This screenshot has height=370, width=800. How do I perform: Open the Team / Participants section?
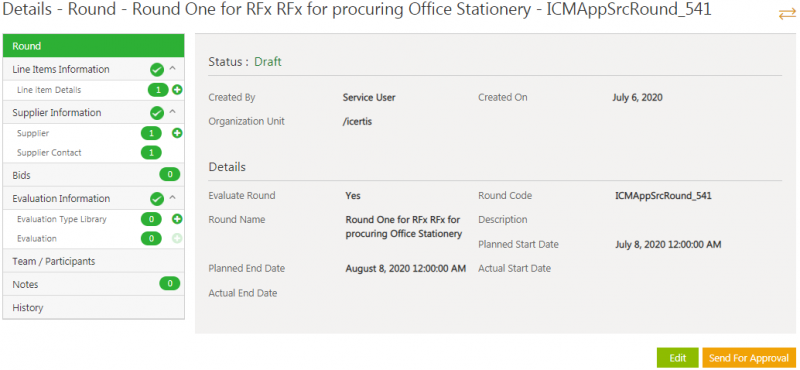coord(93,261)
